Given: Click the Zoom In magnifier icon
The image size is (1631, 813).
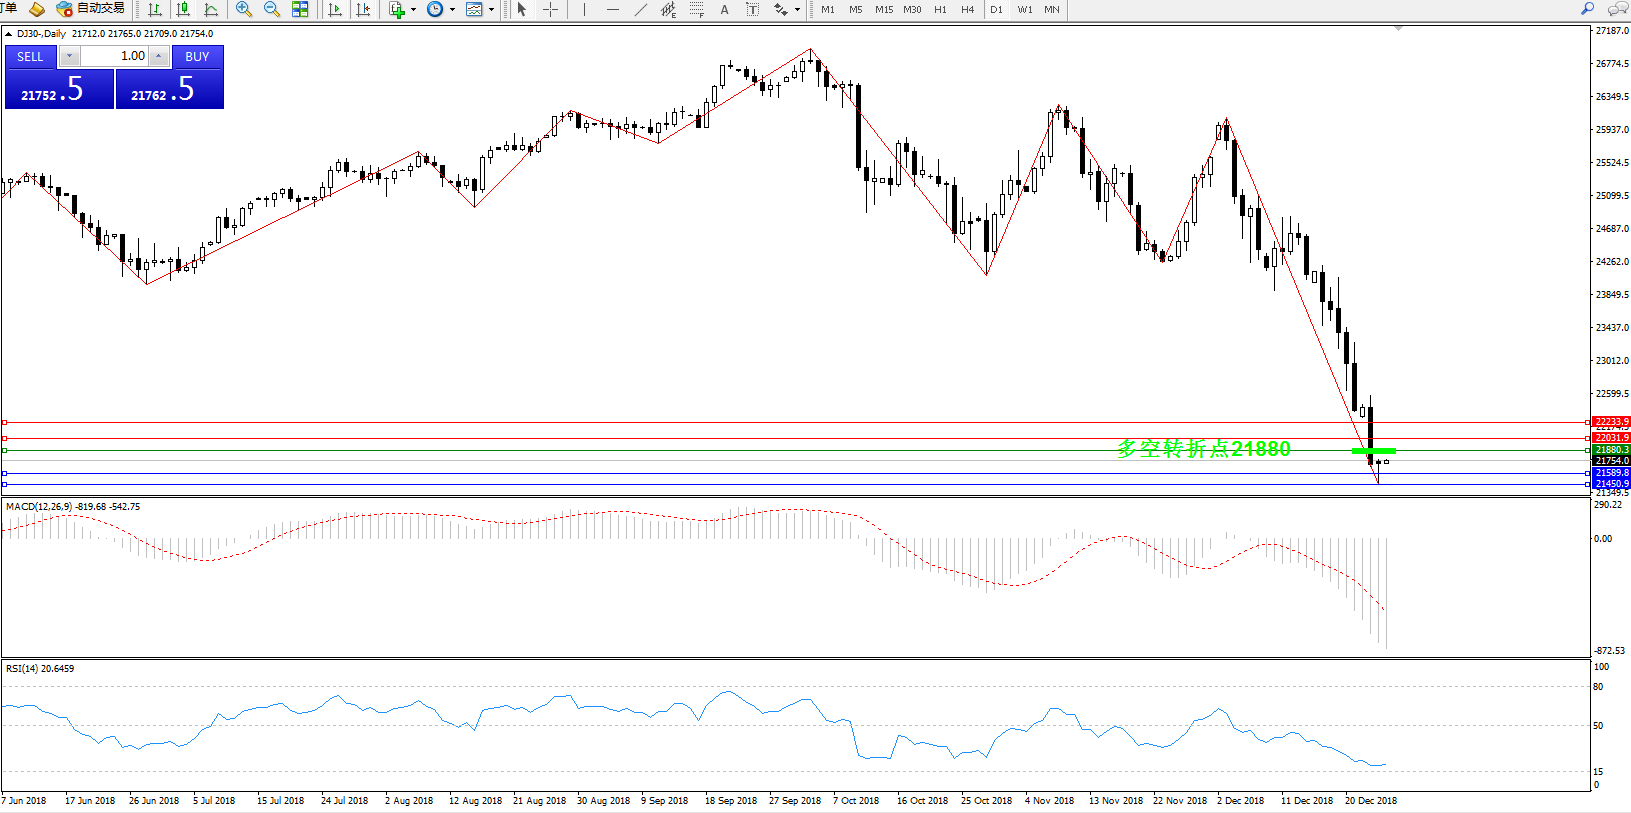Looking at the screenshot, I should tap(243, 9).
